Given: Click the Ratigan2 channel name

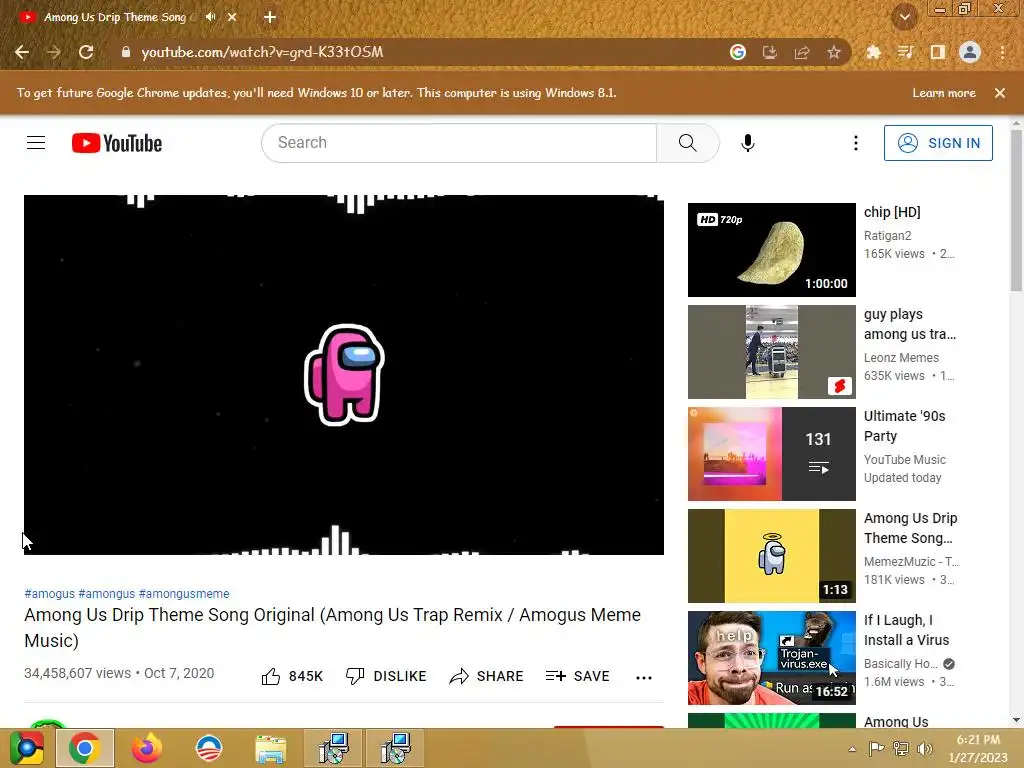Looking at the screenshot, I should [x=888, y=236].
